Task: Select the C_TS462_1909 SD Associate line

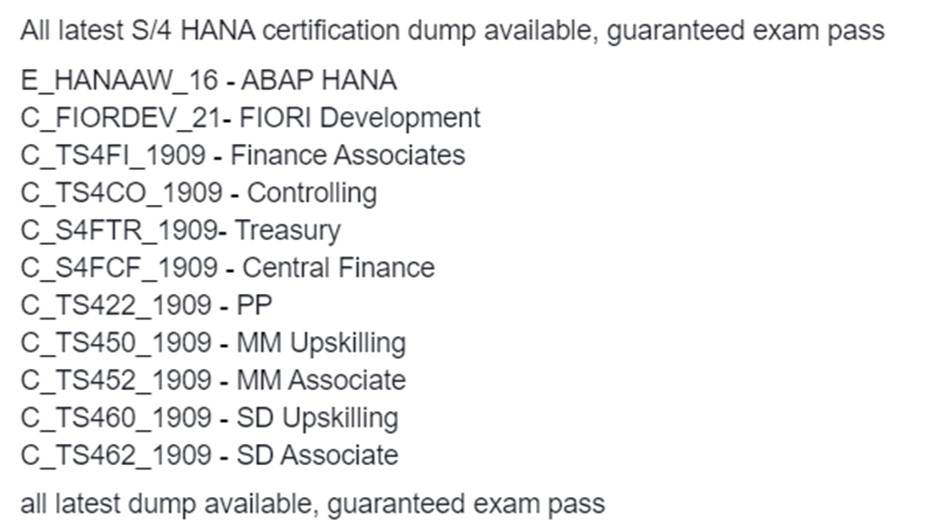Action: click(x=210, y=456)
